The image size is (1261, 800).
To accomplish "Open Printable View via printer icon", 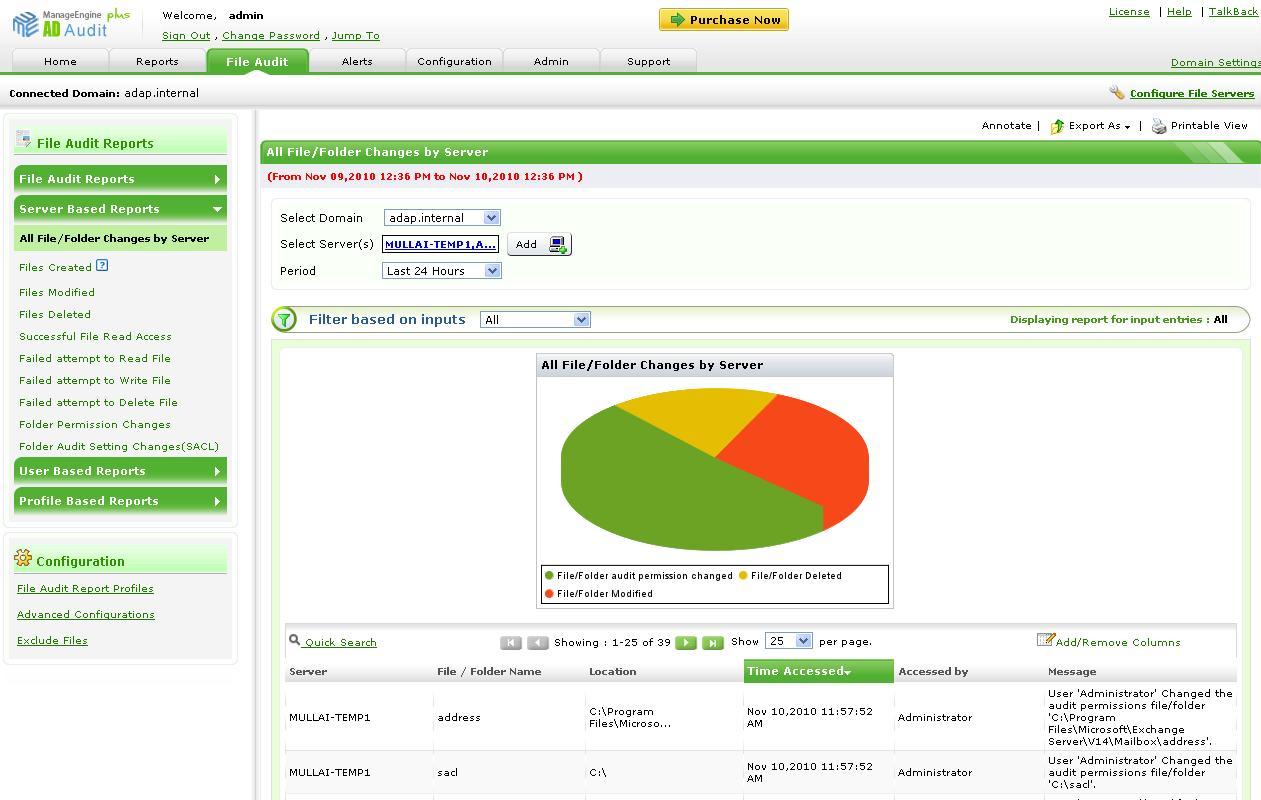I will (x=1159, y=126).
